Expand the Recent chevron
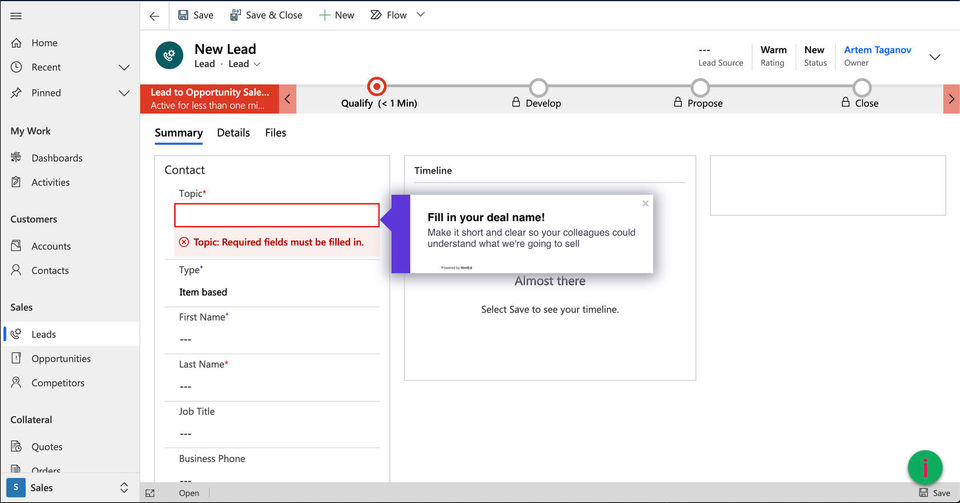960x503 pixels. [124, 67]
